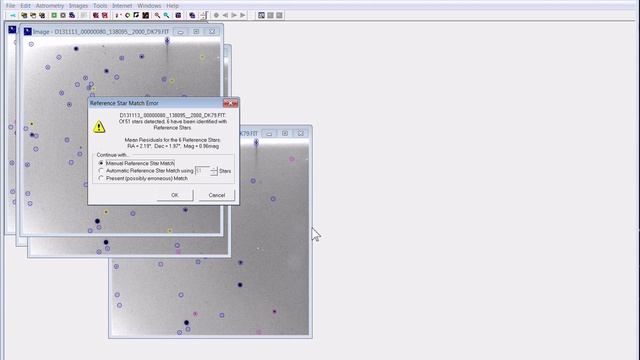The height and width of the screenshot is (360, 640).
Task: Click the blue stacked-images icon in toolbar
Action: click(x=72, y=15)
